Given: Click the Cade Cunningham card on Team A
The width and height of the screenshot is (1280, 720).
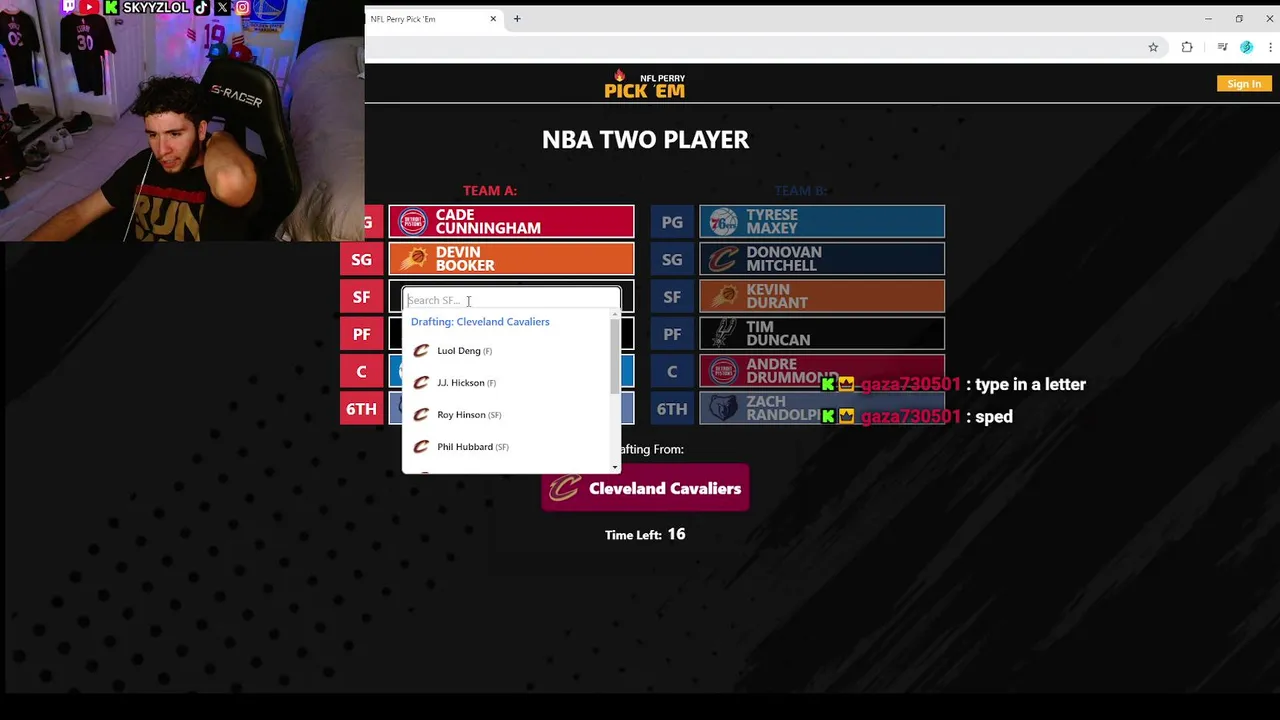Looking at the screenshot, I should click(x=511, y=222).
